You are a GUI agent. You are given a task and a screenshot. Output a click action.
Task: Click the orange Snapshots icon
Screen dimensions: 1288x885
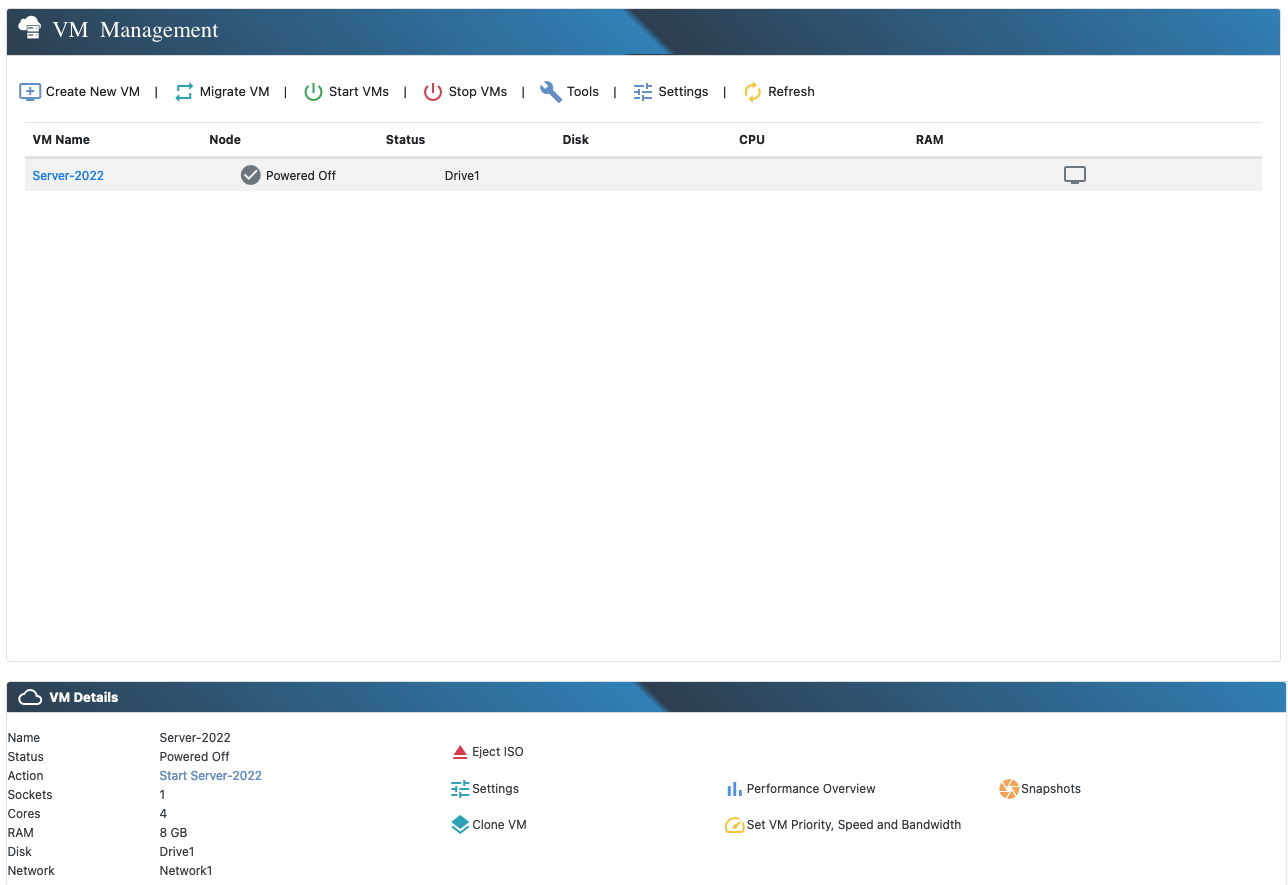click(x=1009, y=789)
